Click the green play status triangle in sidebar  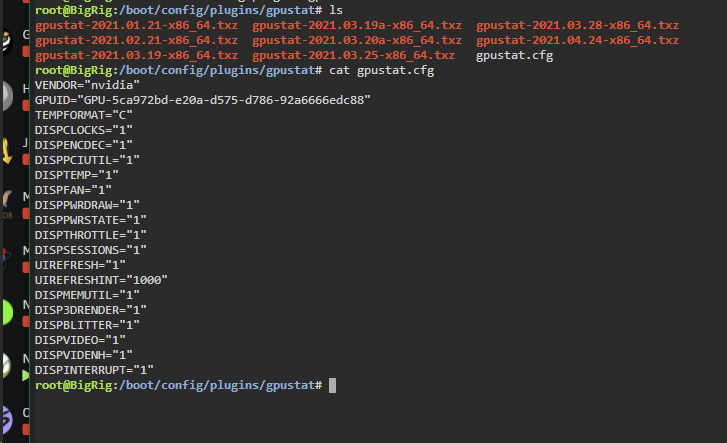pyautogui.click(x=26, y=375)
